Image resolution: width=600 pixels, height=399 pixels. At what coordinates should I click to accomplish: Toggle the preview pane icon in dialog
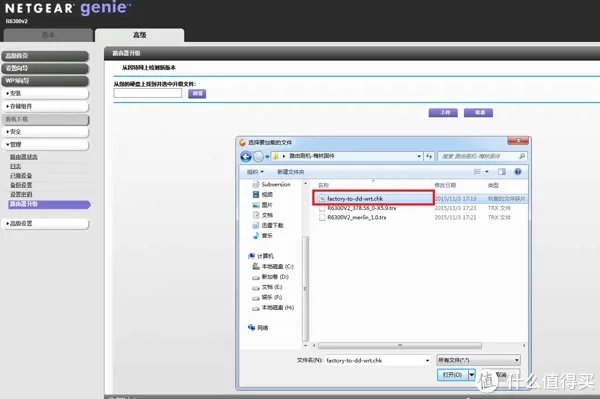pyautogui.click(x=502, y=172)
